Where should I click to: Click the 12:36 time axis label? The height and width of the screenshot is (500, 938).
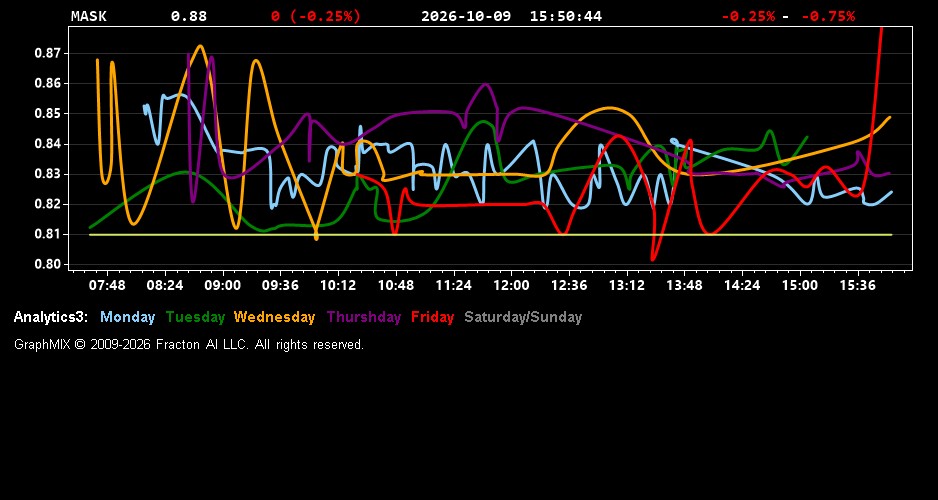point(569,285)
